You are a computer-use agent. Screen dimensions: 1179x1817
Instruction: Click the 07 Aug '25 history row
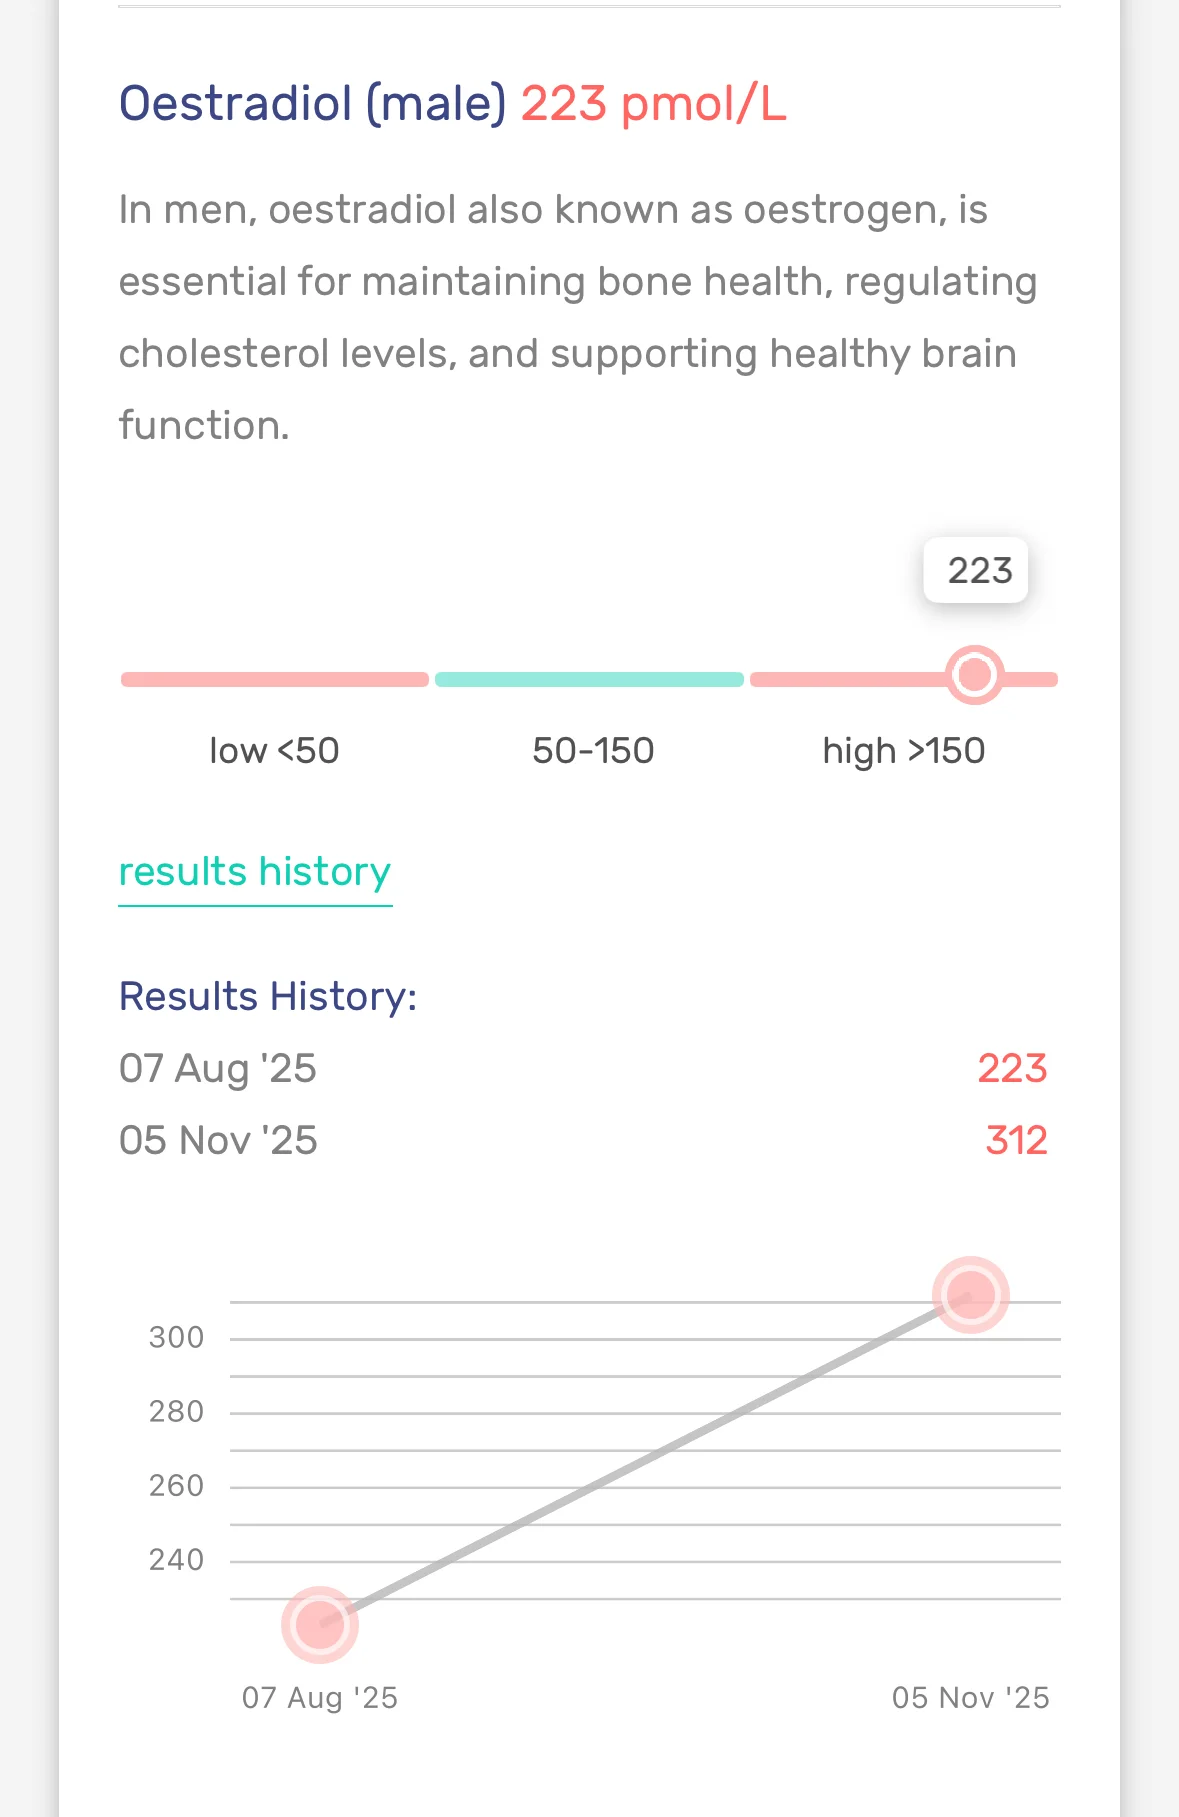(x=583, y=1069)
